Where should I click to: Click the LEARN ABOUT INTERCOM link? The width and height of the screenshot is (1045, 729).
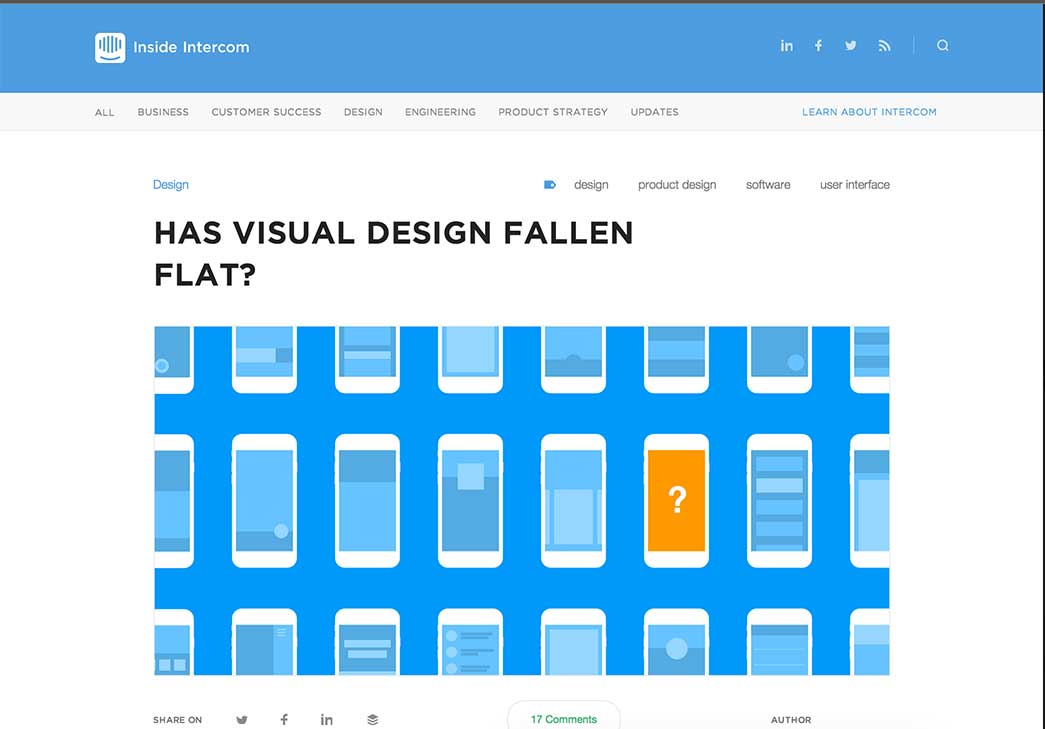pyautogui.click(x=868, y=112)
